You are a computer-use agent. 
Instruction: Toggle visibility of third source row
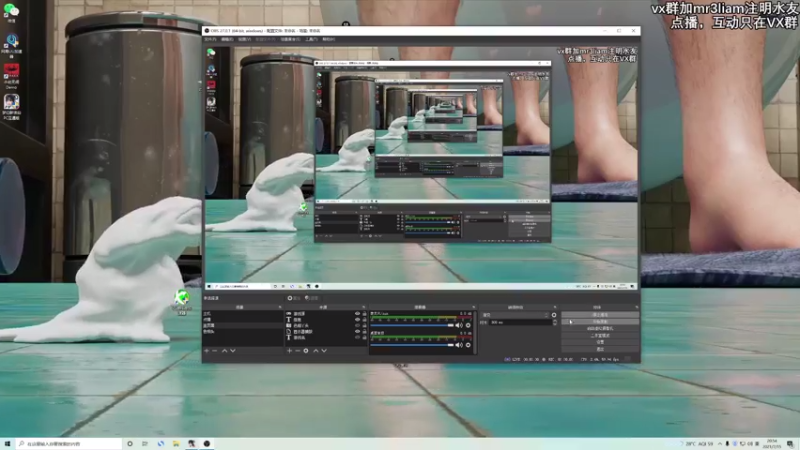(x=357, y=326)
